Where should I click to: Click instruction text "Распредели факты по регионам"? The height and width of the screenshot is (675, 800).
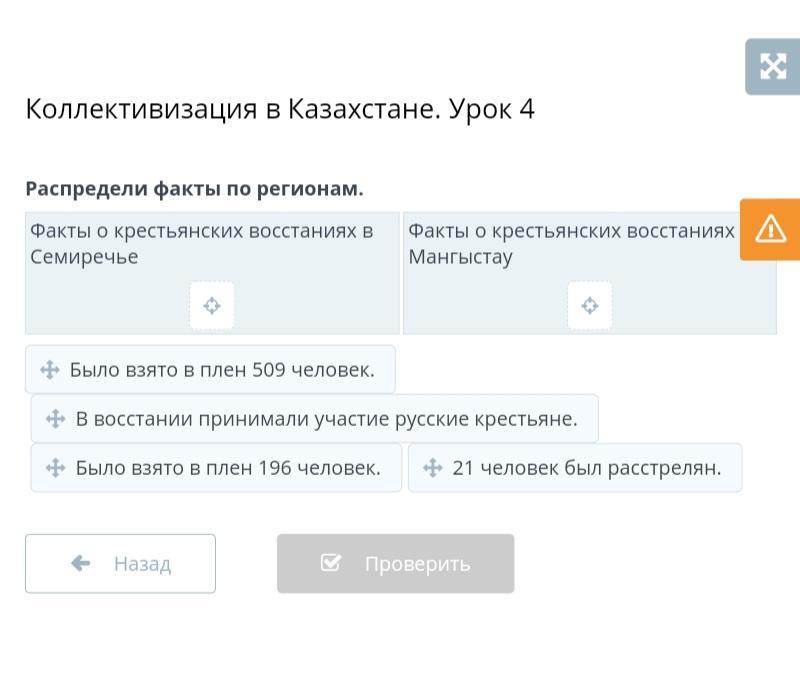pyautogui.click(x=194, y=189)
